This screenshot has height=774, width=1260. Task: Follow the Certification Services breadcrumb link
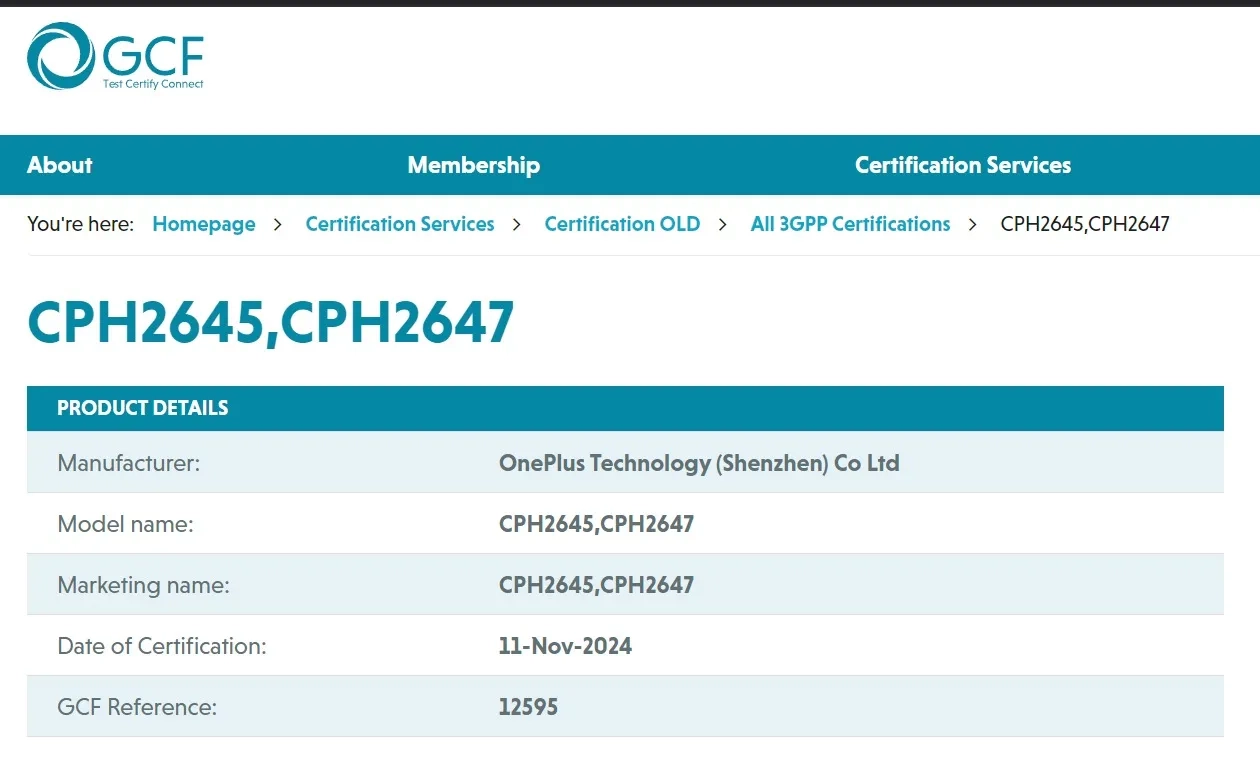400,224
